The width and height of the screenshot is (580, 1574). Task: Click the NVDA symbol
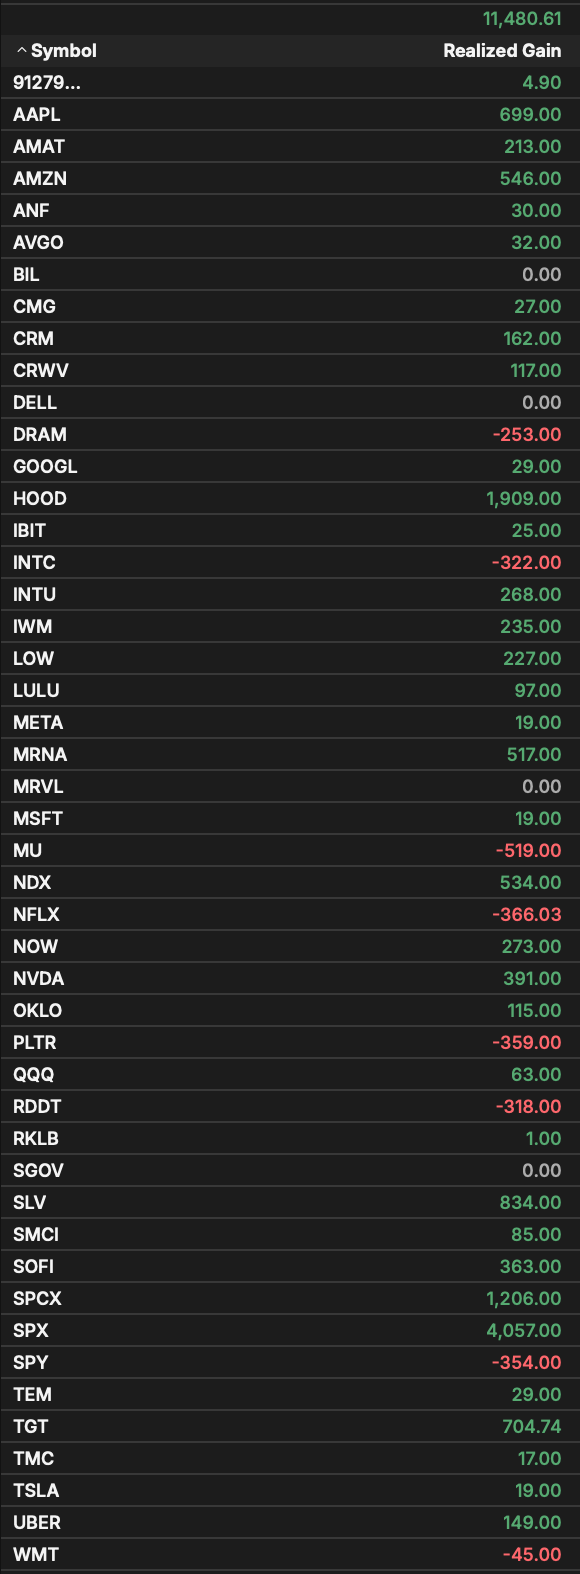tap(39, 979)
